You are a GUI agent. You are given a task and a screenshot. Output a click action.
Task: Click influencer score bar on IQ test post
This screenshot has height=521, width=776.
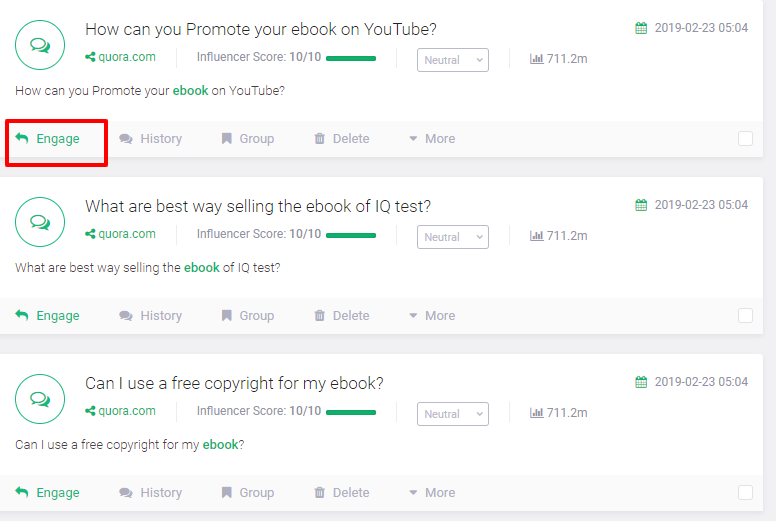[x=351, y=235]
